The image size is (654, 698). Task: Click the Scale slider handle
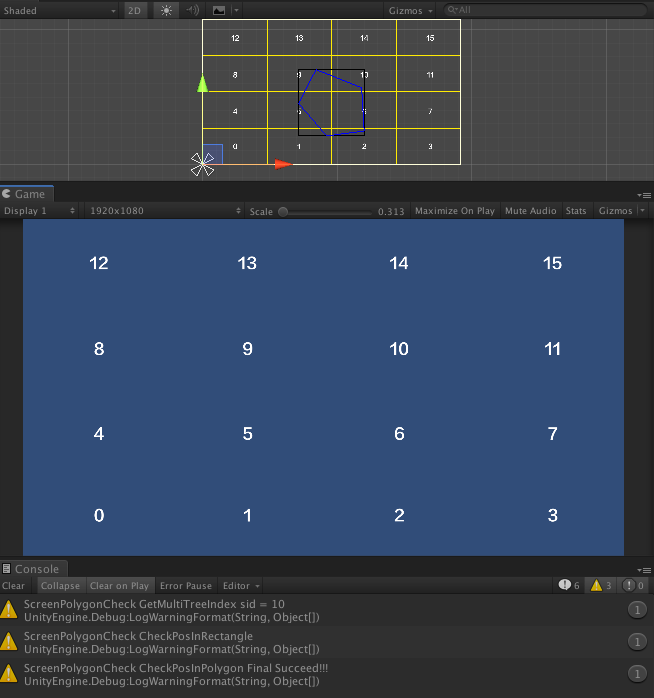(x=283, y=211)
